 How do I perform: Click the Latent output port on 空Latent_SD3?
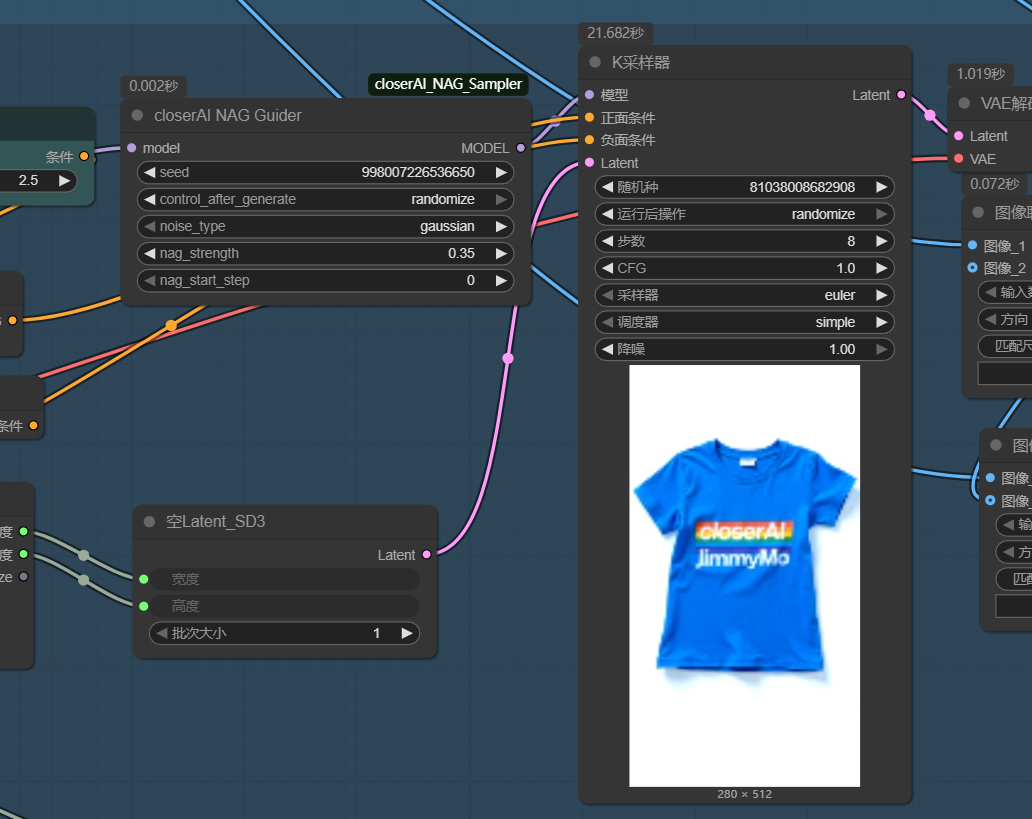(426, 554)
